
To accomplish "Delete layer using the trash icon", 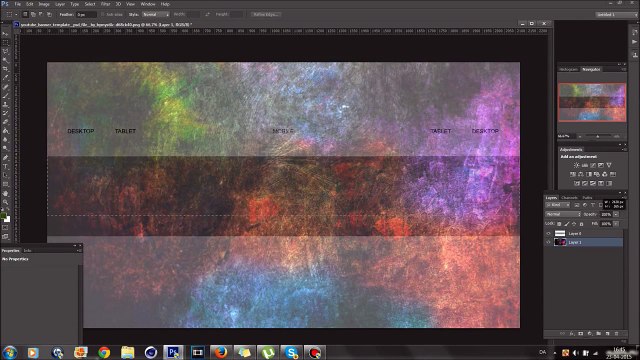I will 616,333.
